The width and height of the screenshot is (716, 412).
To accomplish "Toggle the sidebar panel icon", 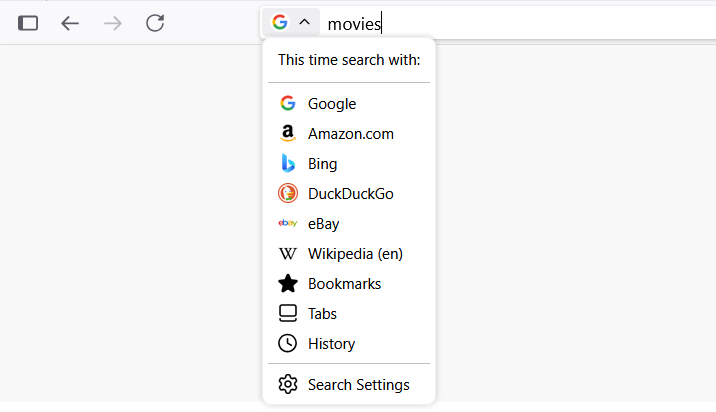I will tap(28, 23).
